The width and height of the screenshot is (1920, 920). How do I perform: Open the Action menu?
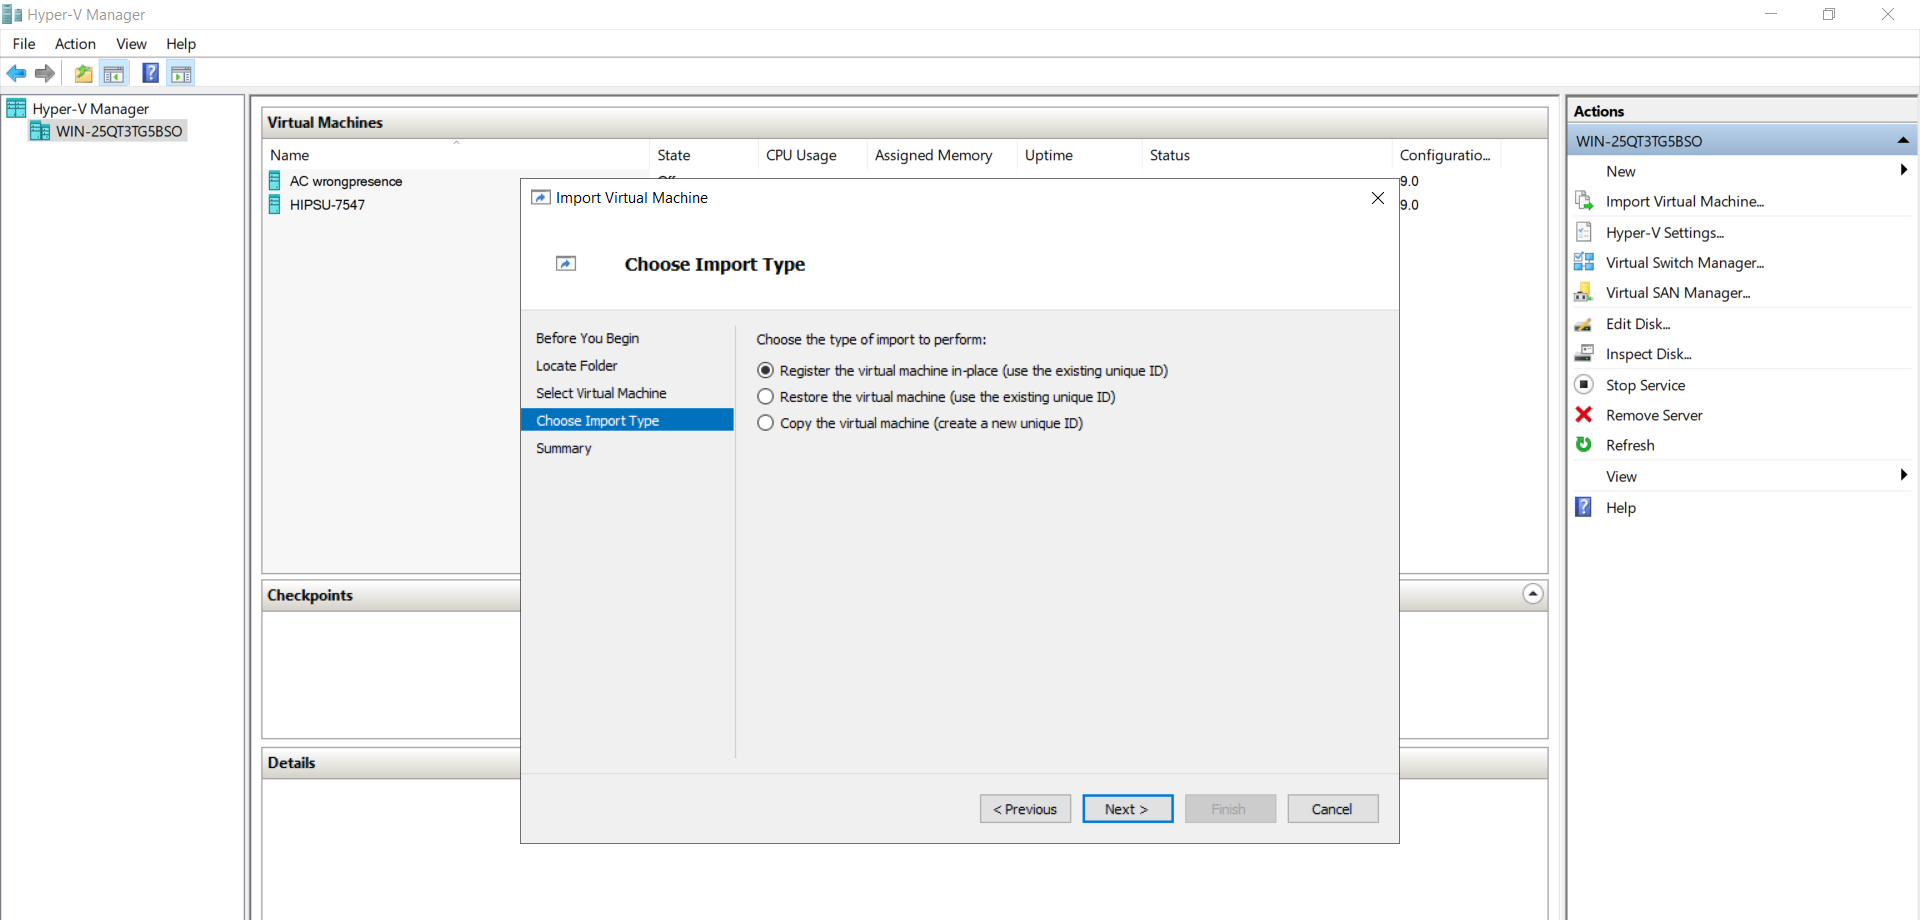75,44
